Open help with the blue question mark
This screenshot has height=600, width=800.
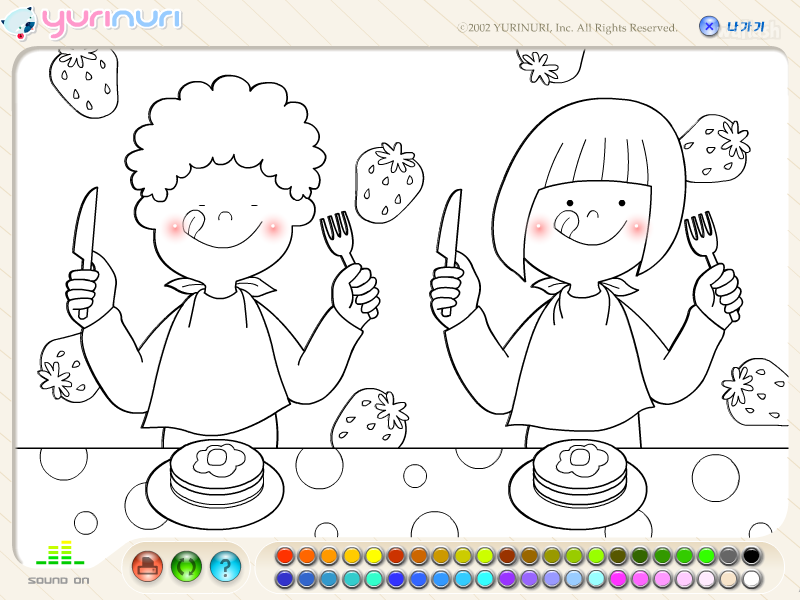click(225, 566)
